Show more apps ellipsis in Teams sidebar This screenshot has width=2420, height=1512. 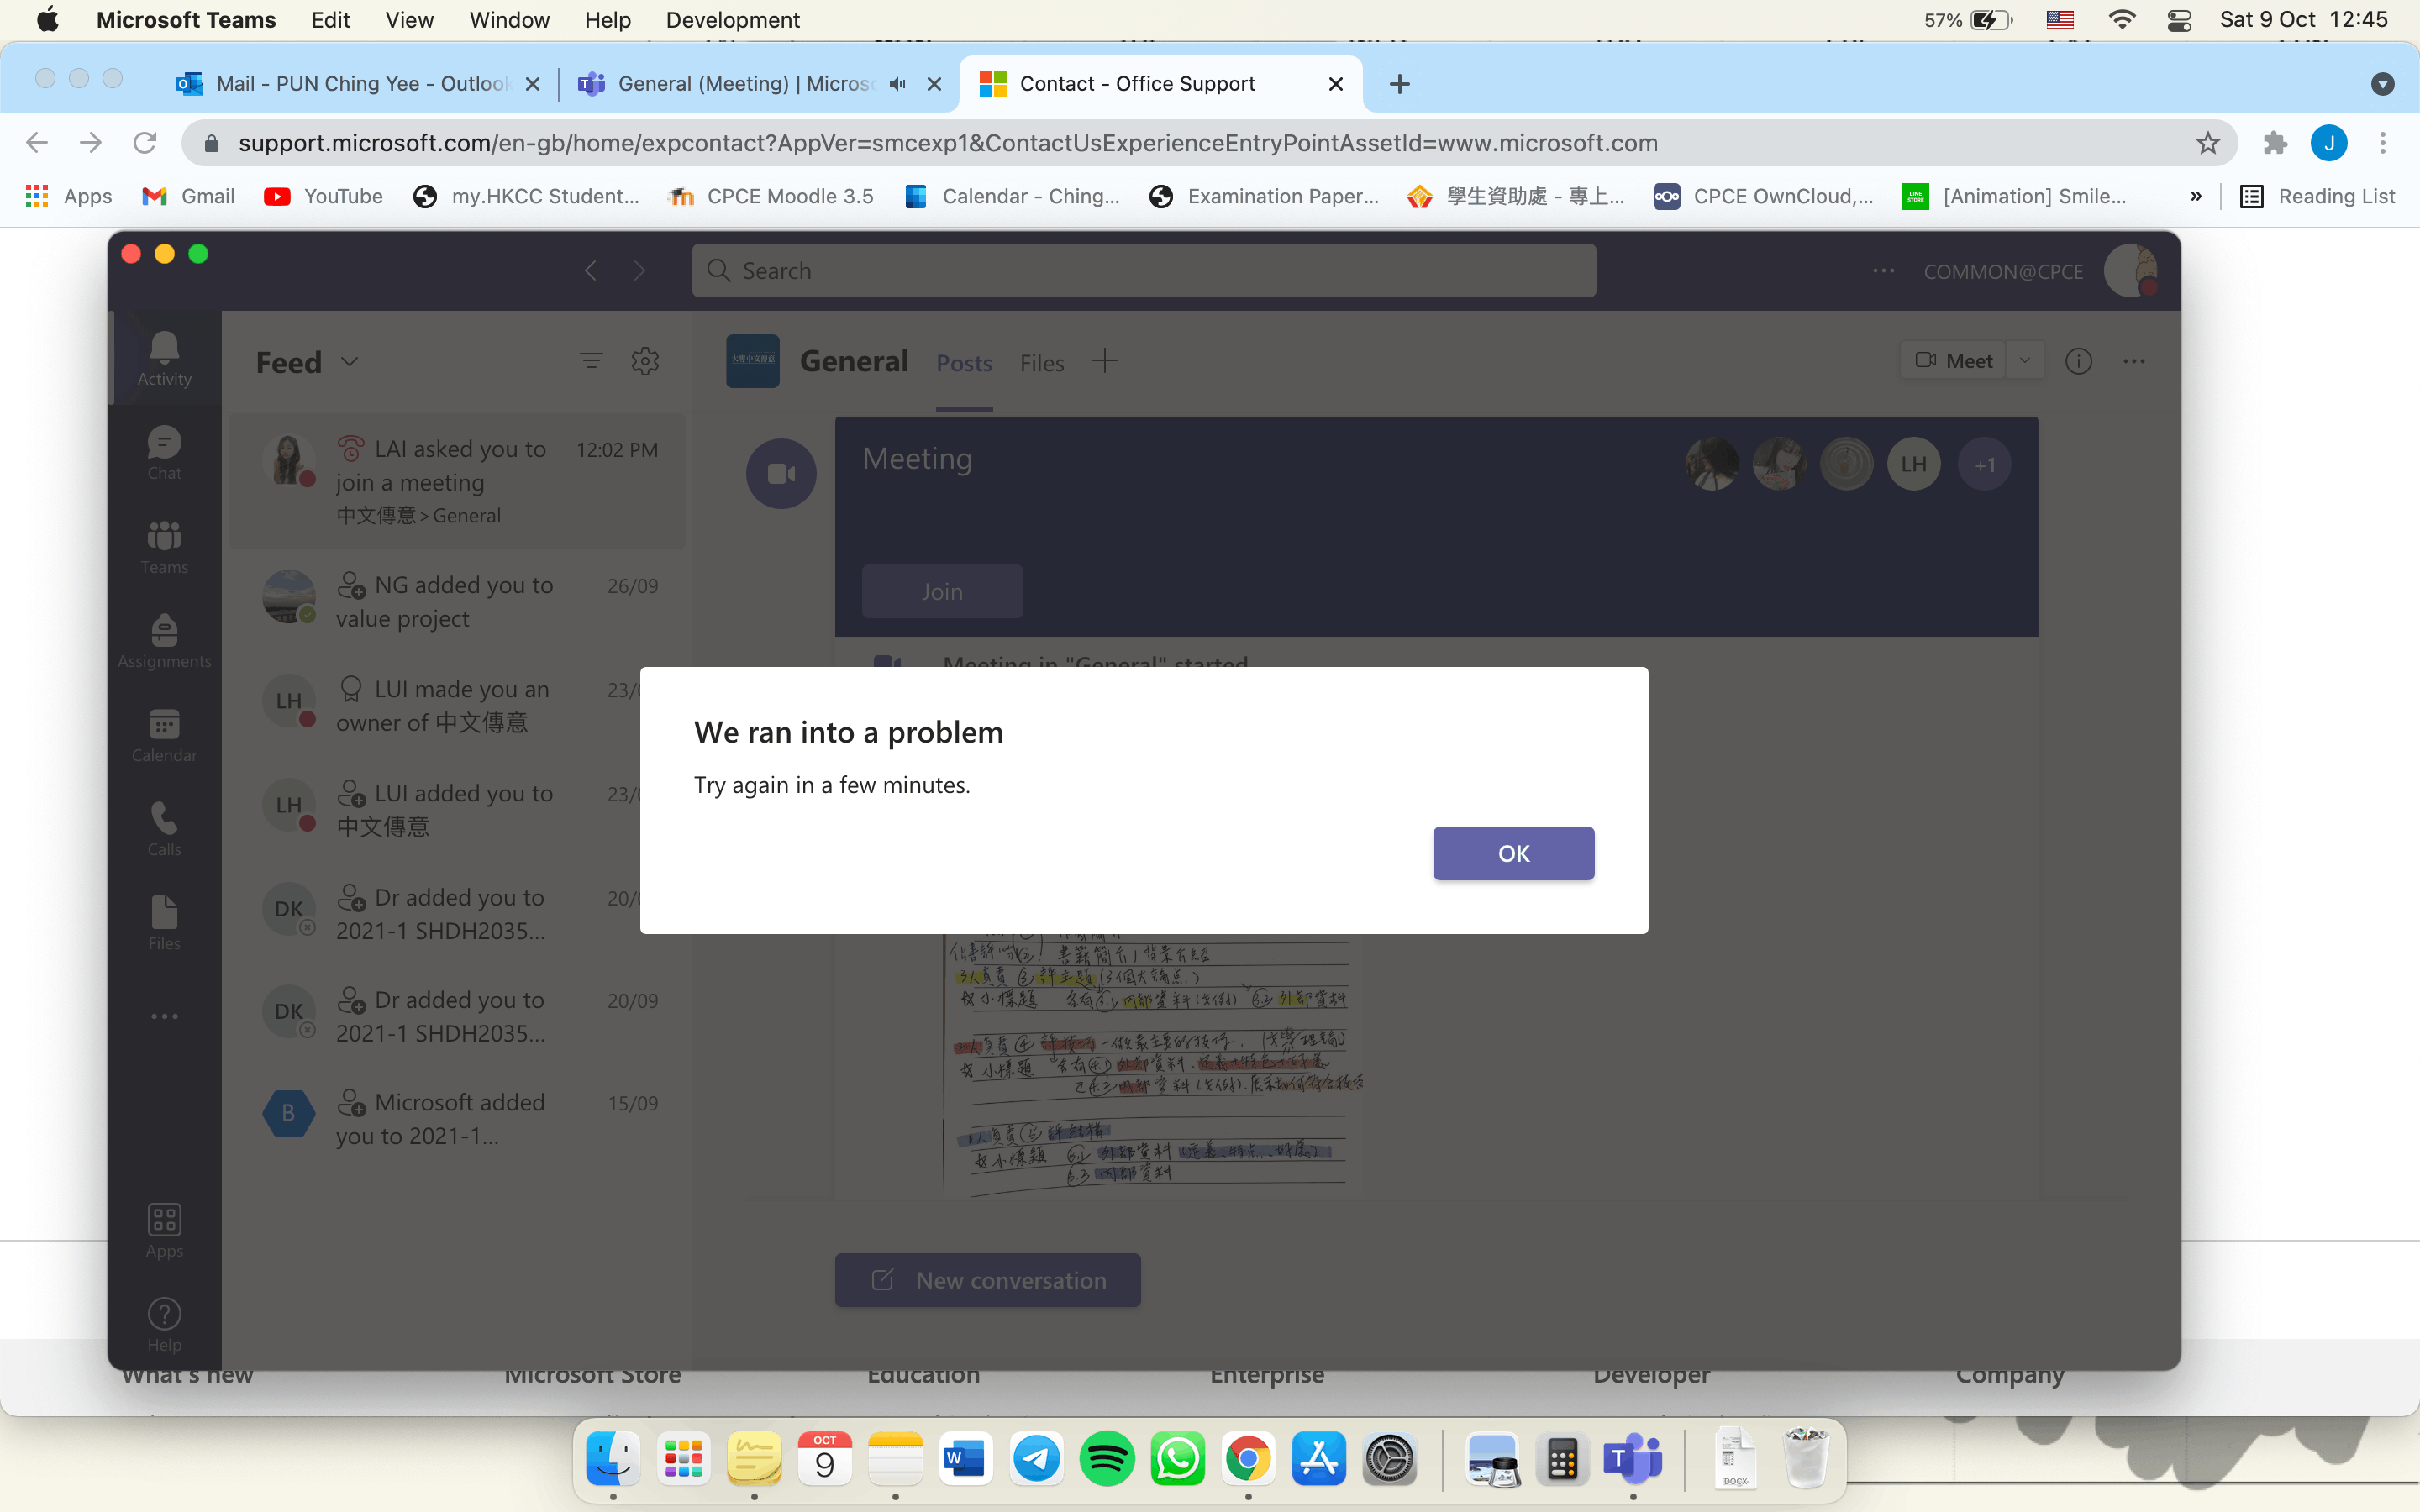tap(164, 1016)
